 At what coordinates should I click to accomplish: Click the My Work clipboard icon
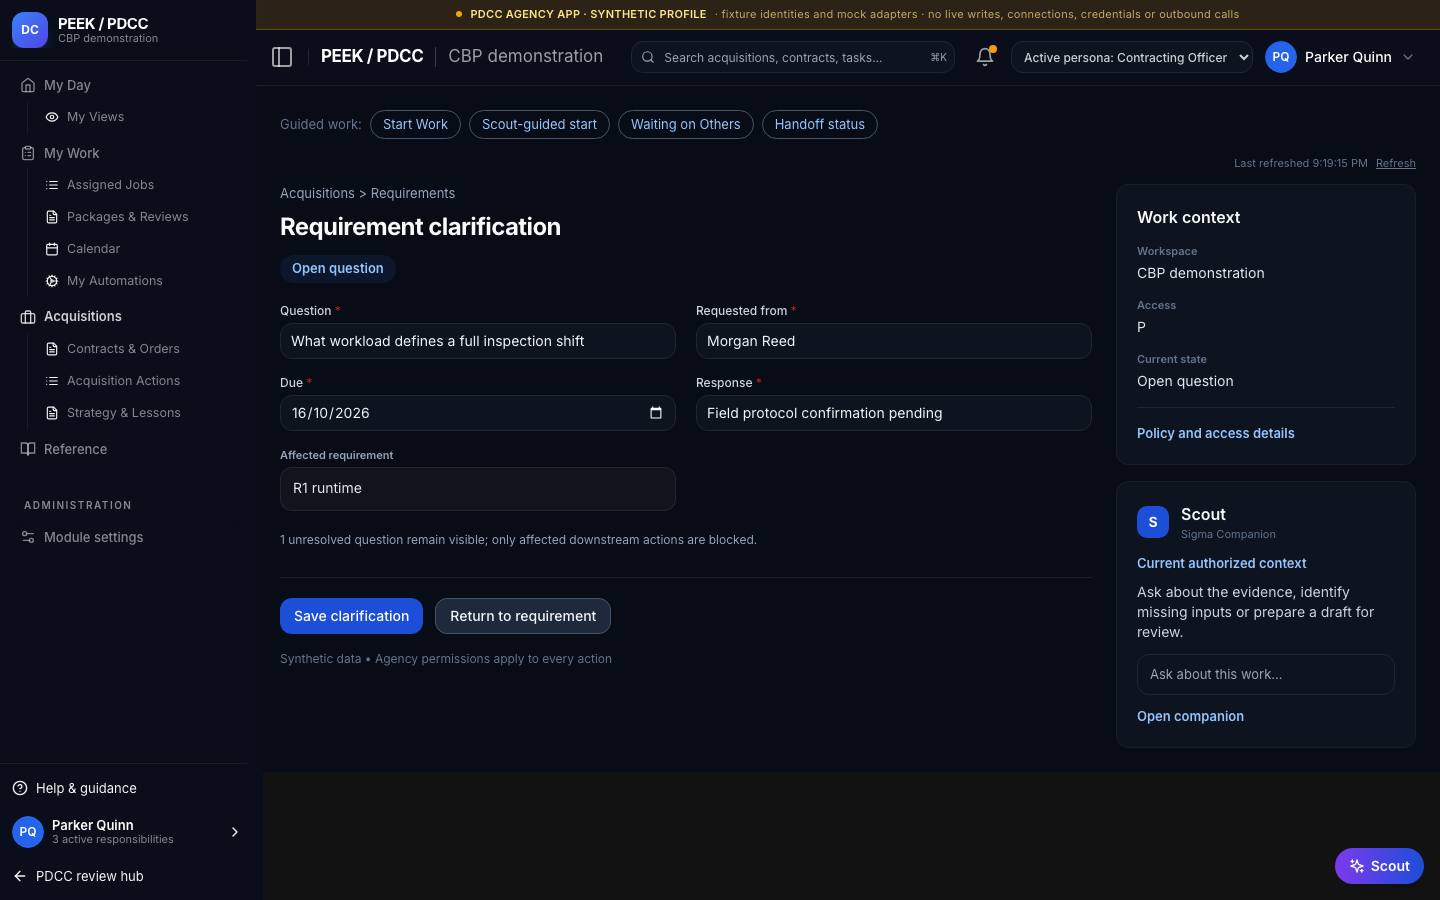(x=28, y=153)
